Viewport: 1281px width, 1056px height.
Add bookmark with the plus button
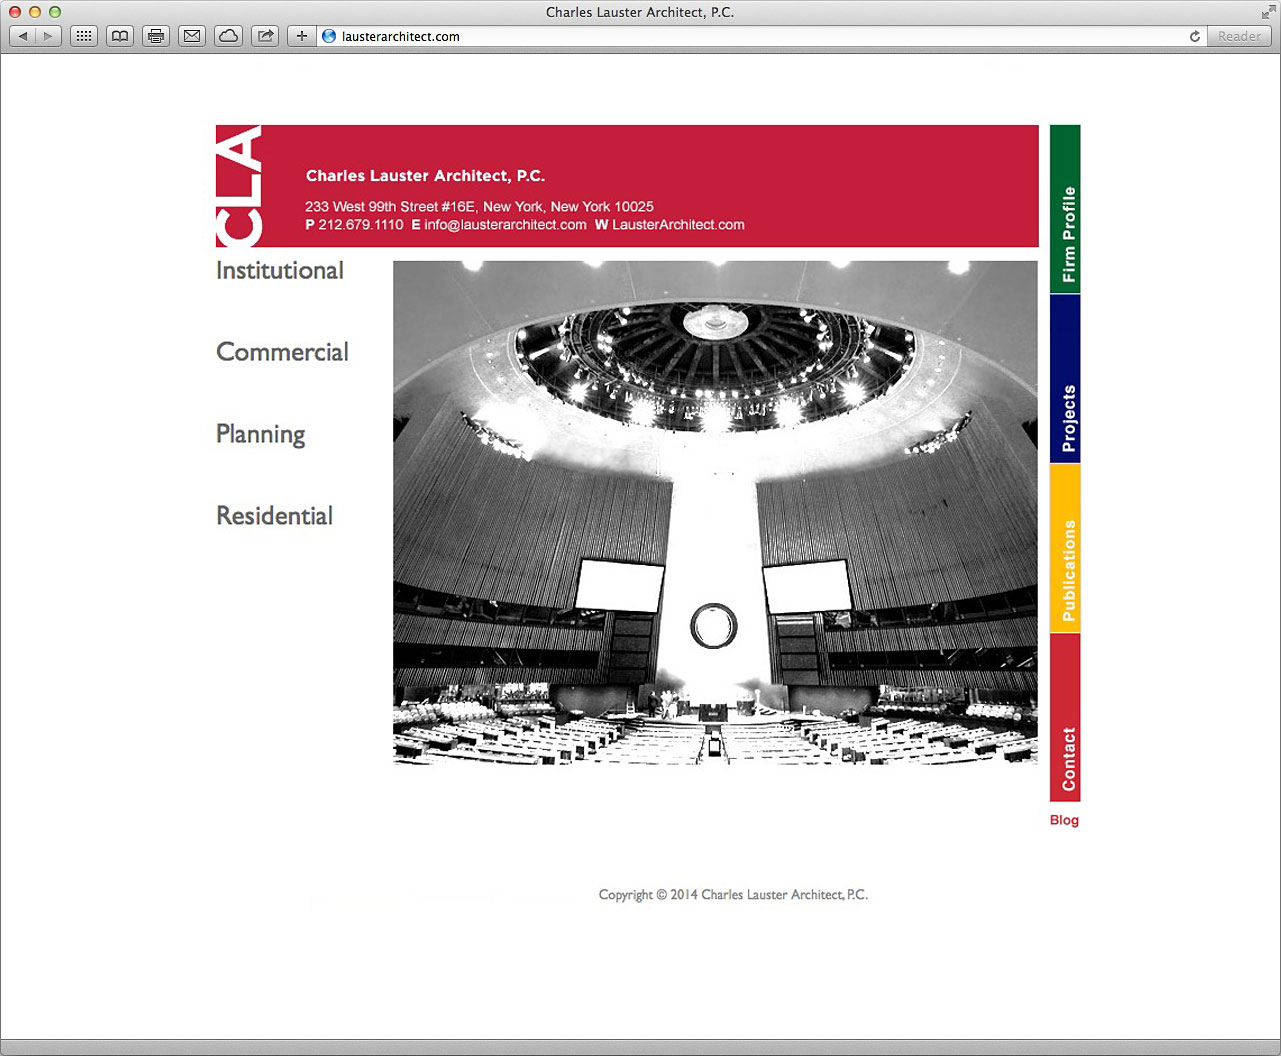[301, 36]
